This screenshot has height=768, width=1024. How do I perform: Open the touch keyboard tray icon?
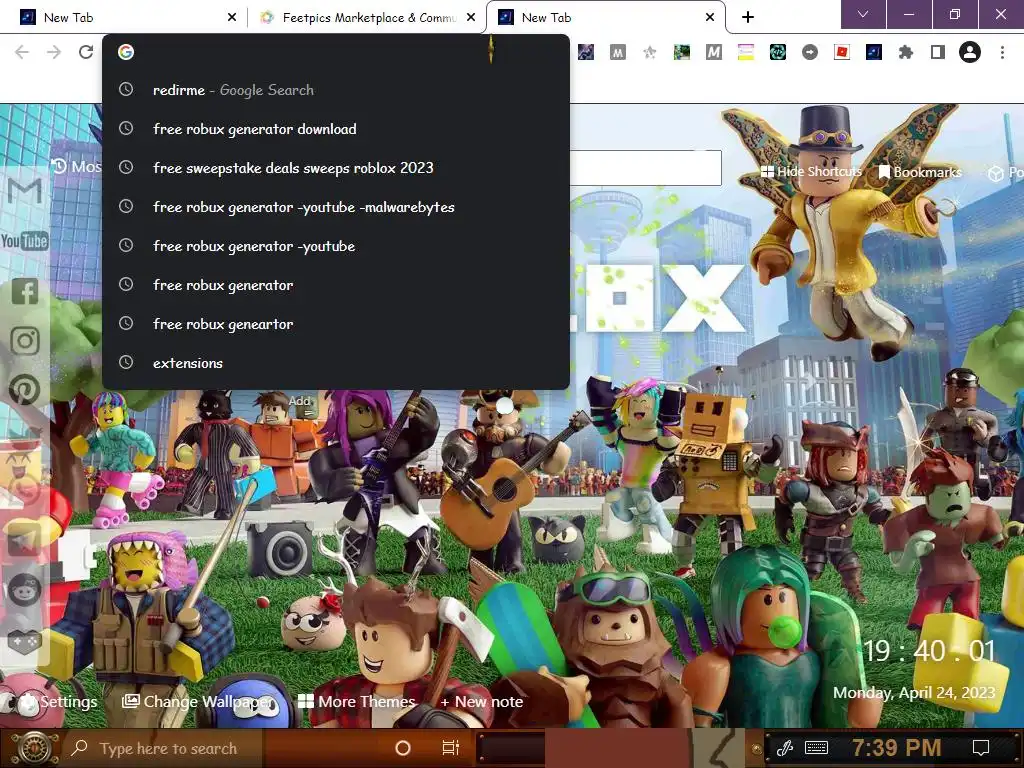point(816,748)
